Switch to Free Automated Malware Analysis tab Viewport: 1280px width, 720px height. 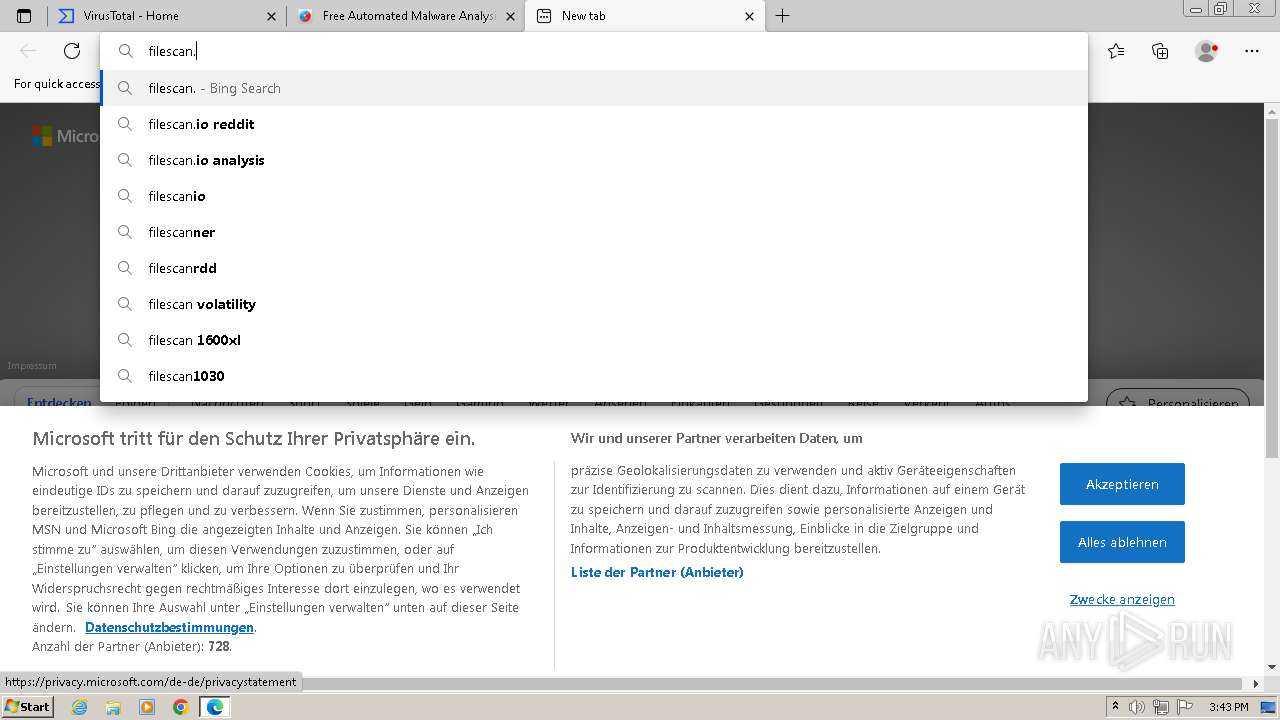[406, 16]
